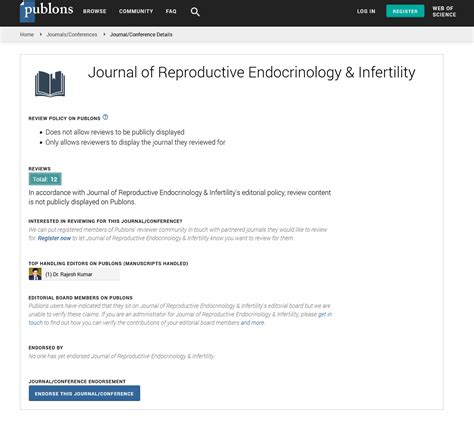Click the 'Editorial Board Members on Publons' heading
Viewport: 474px width, 431px height.
tap(81, 298)
